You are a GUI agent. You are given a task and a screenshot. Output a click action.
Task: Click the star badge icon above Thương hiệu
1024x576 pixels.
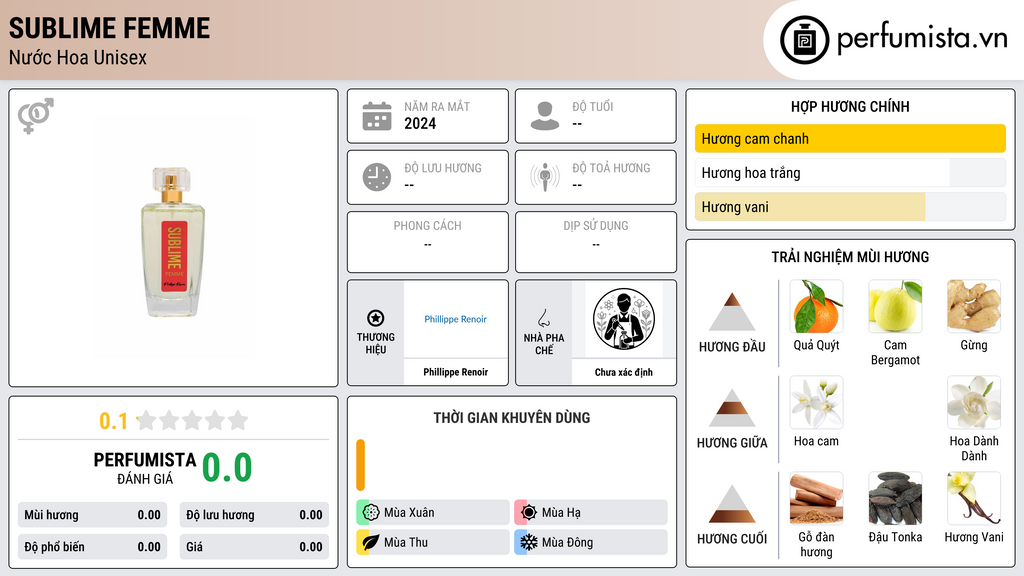click(x=376, y=318)
